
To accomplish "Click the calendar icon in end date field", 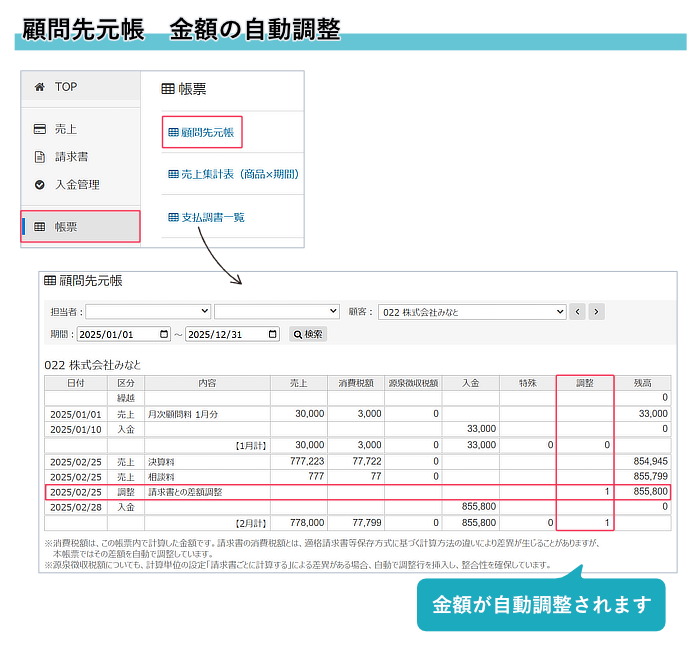I will tap(271, 334).
